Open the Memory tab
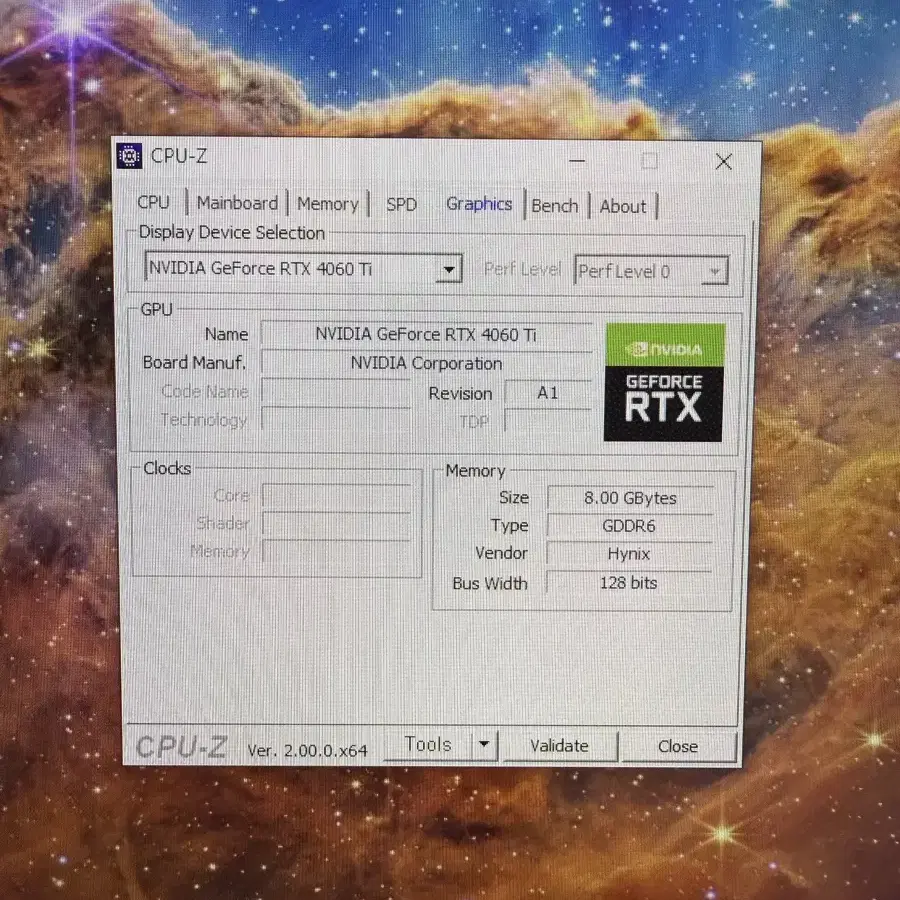Screen dimensions: 900x900 (x=328, y=204)
